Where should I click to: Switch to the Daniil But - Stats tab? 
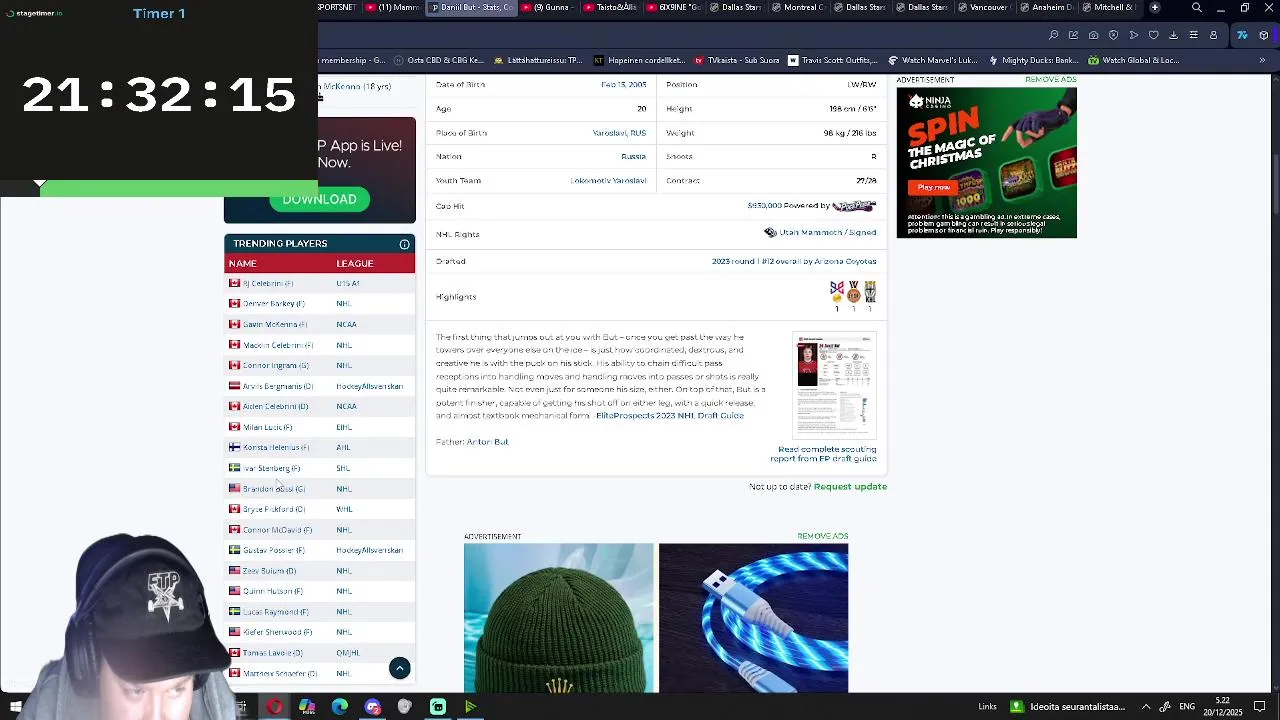pos(471,8)
